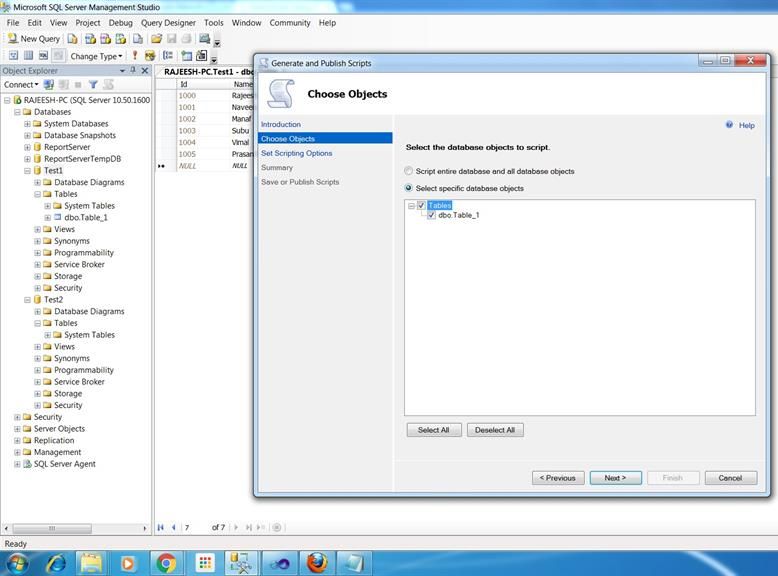Click the Save disk icon in toolbar

point(172,39)
